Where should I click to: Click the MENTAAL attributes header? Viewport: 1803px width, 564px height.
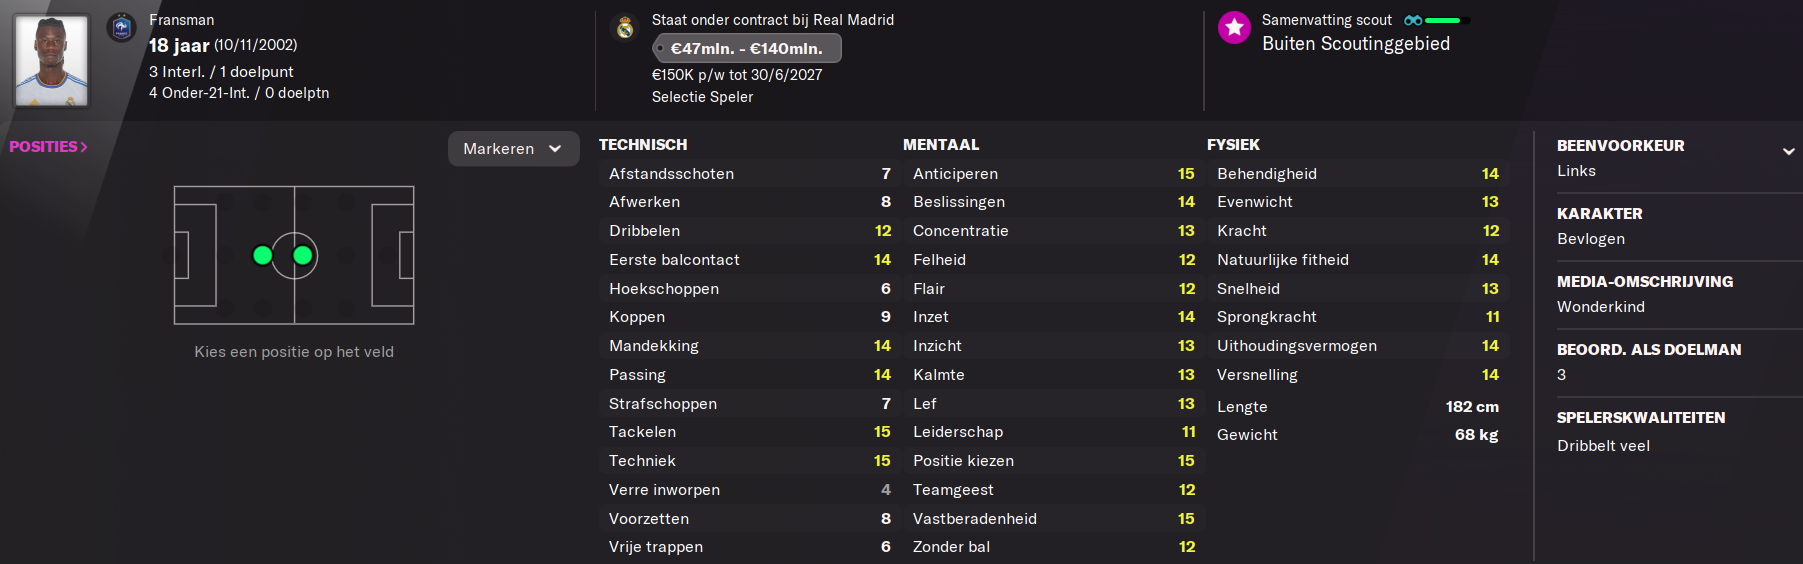click(x=940, y=145)
